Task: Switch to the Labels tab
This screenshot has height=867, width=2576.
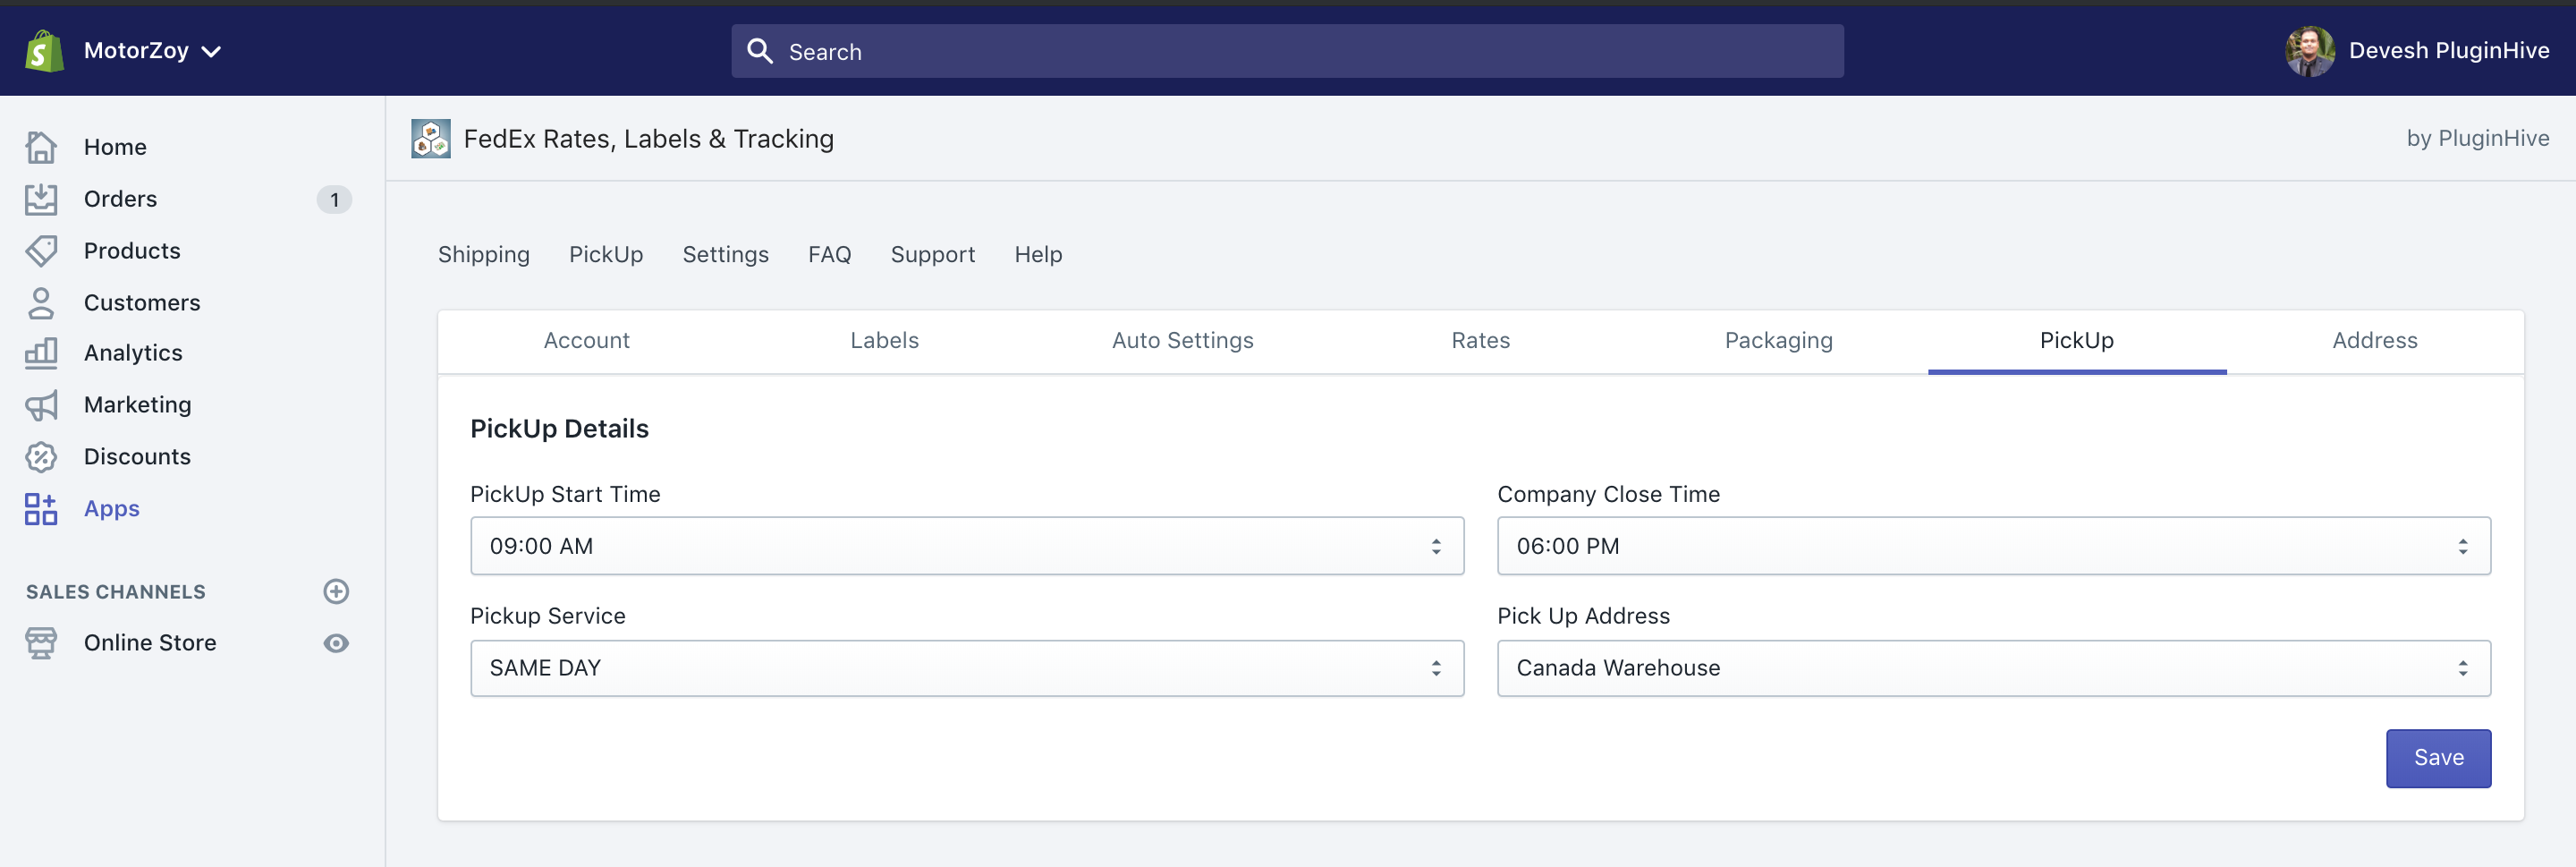Action: click(x=885, y=341)
